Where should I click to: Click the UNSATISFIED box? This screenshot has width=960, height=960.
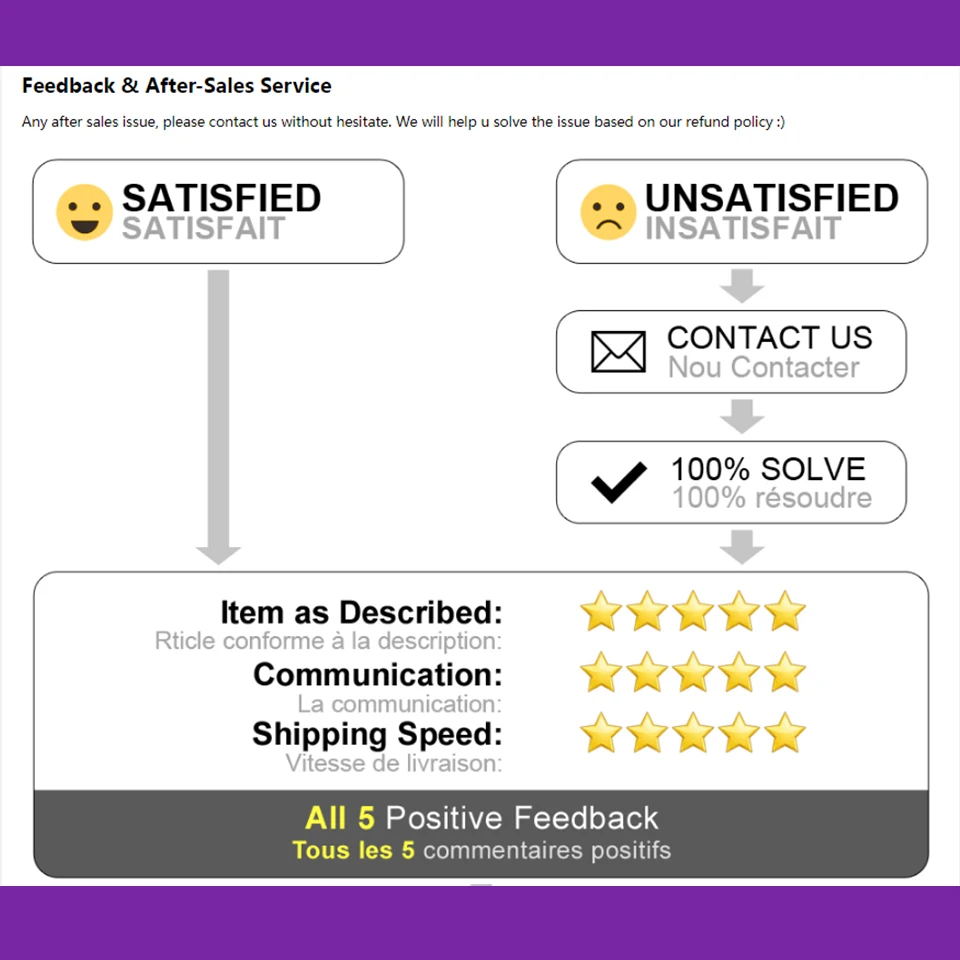[x=742, y=212]
